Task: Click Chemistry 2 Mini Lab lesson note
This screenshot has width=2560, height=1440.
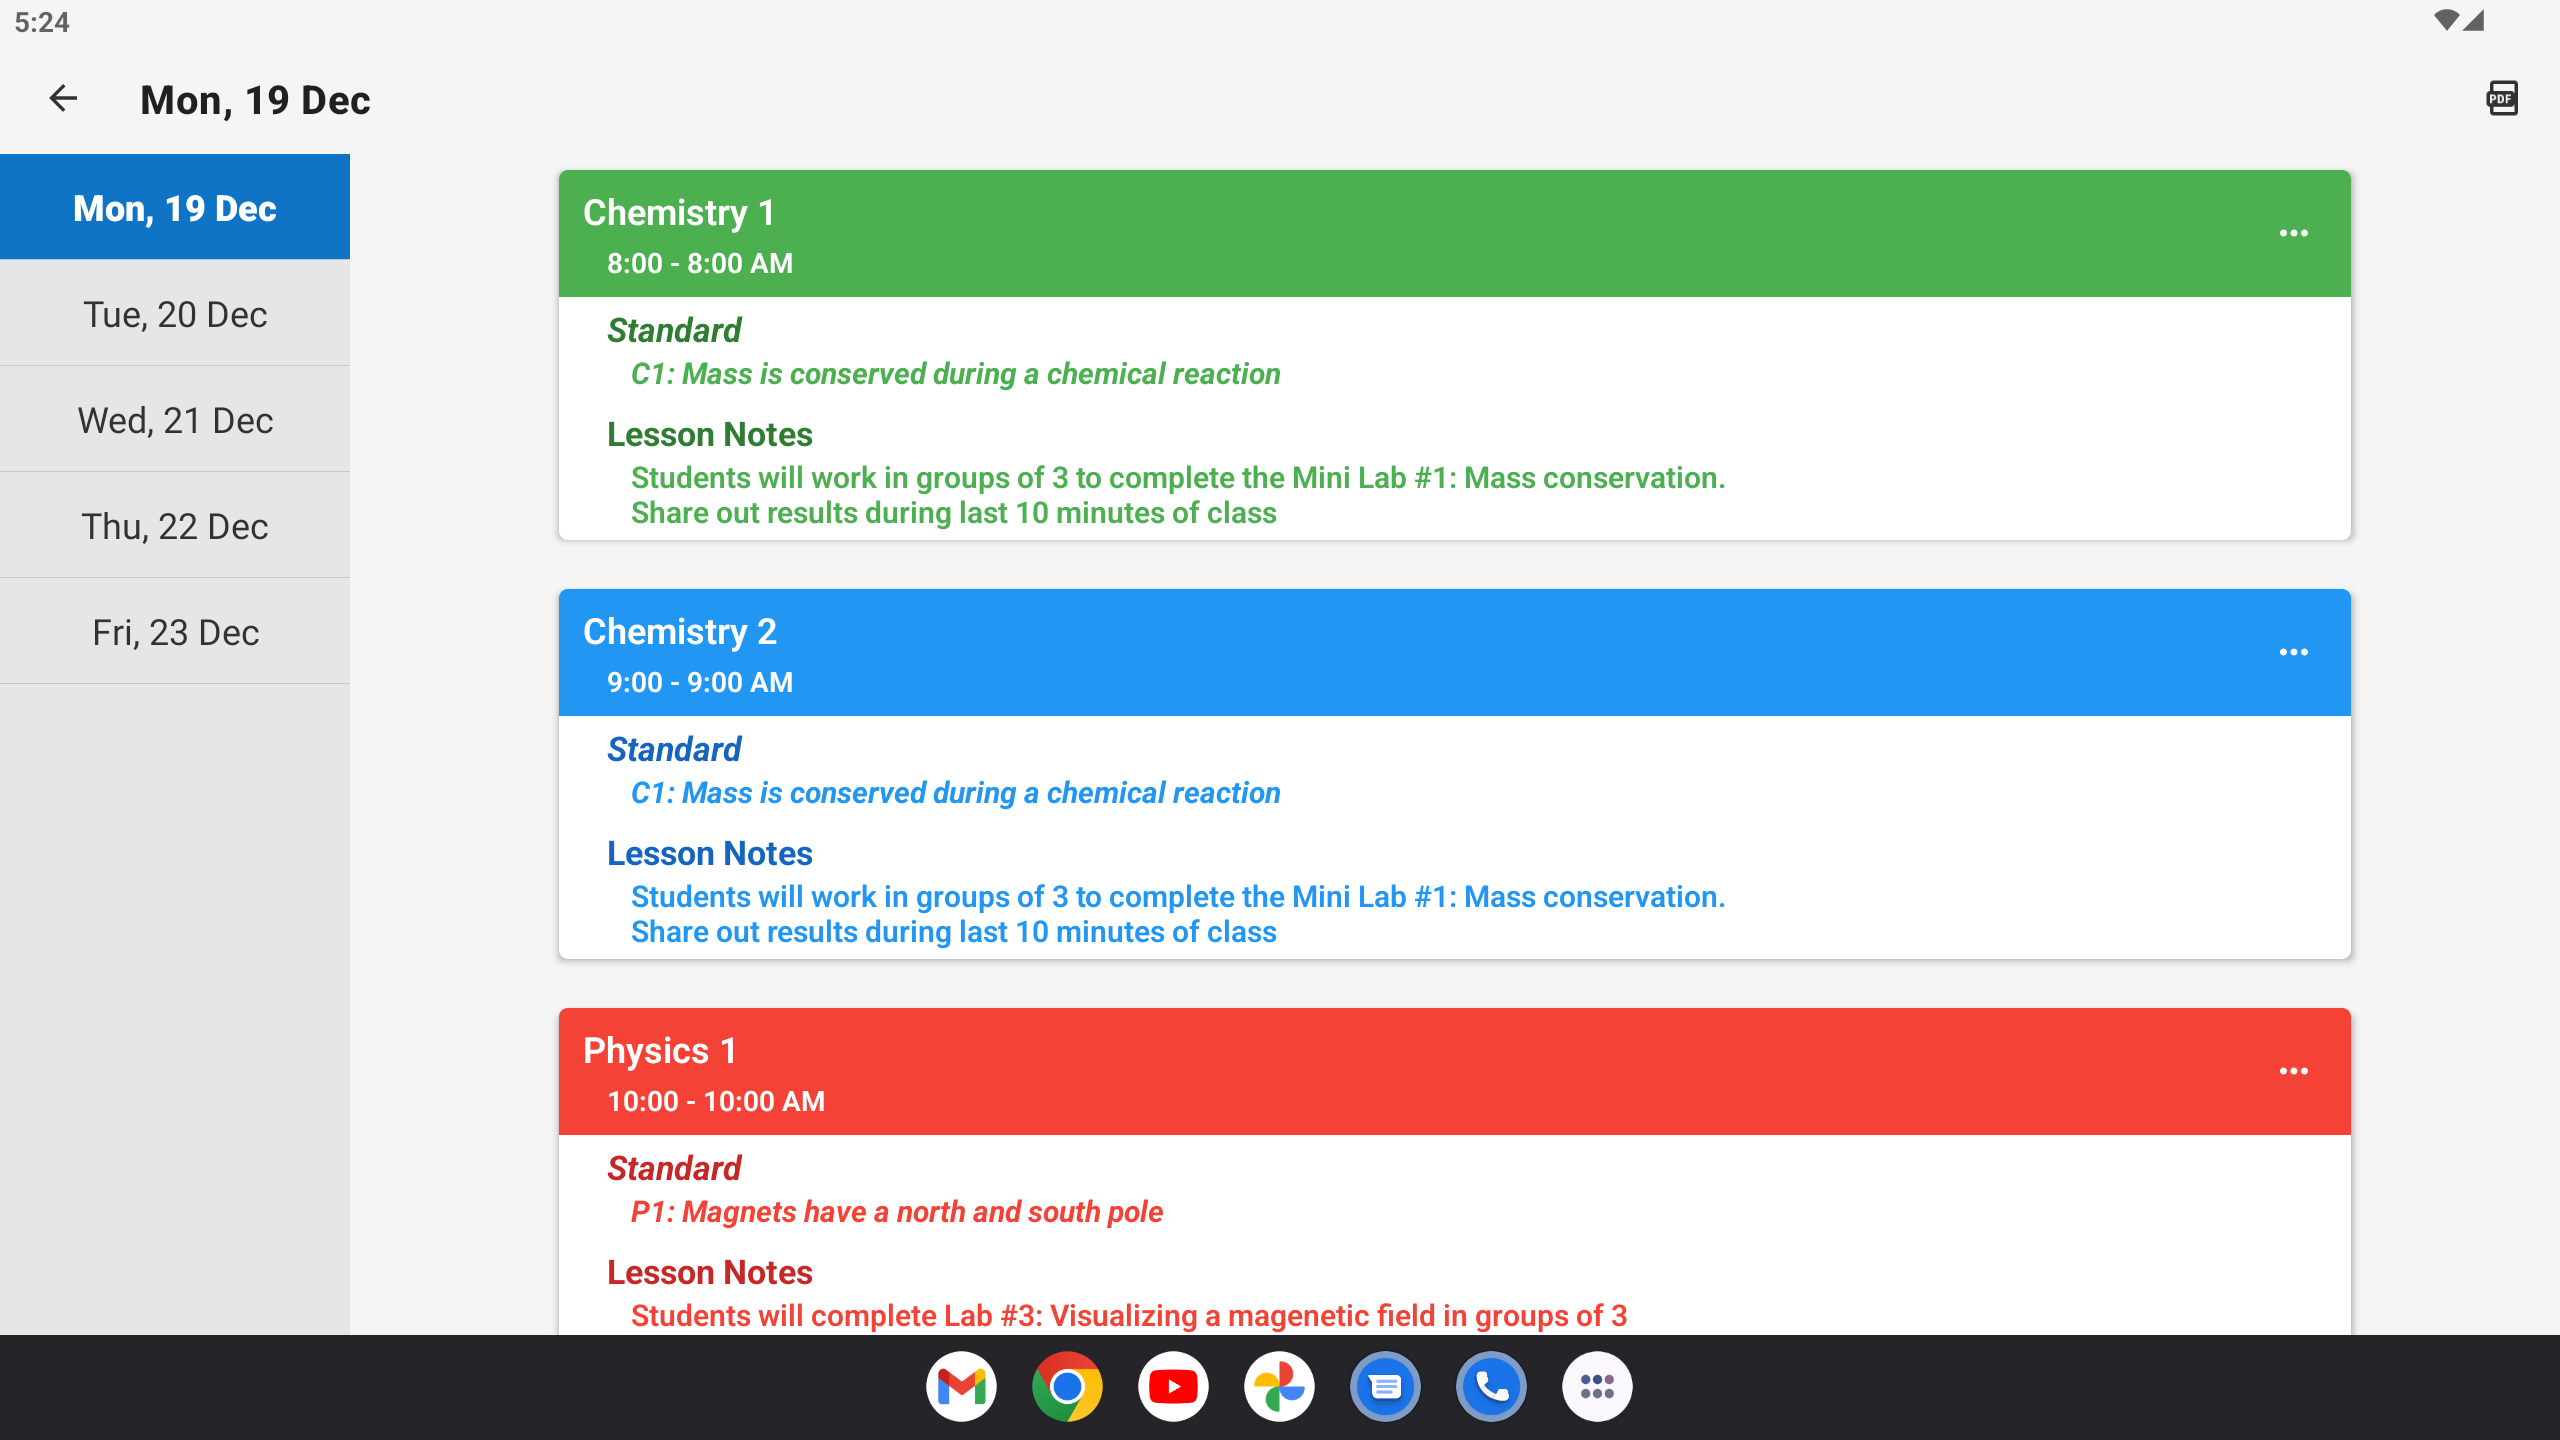Action: point(1178,897)
